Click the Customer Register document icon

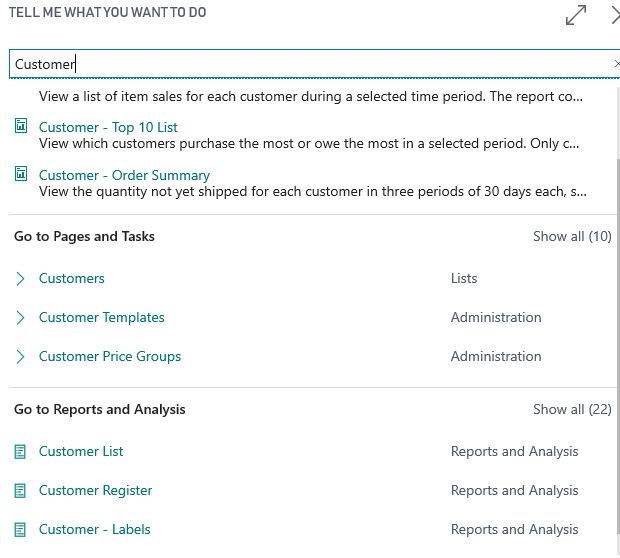(20, 490)
